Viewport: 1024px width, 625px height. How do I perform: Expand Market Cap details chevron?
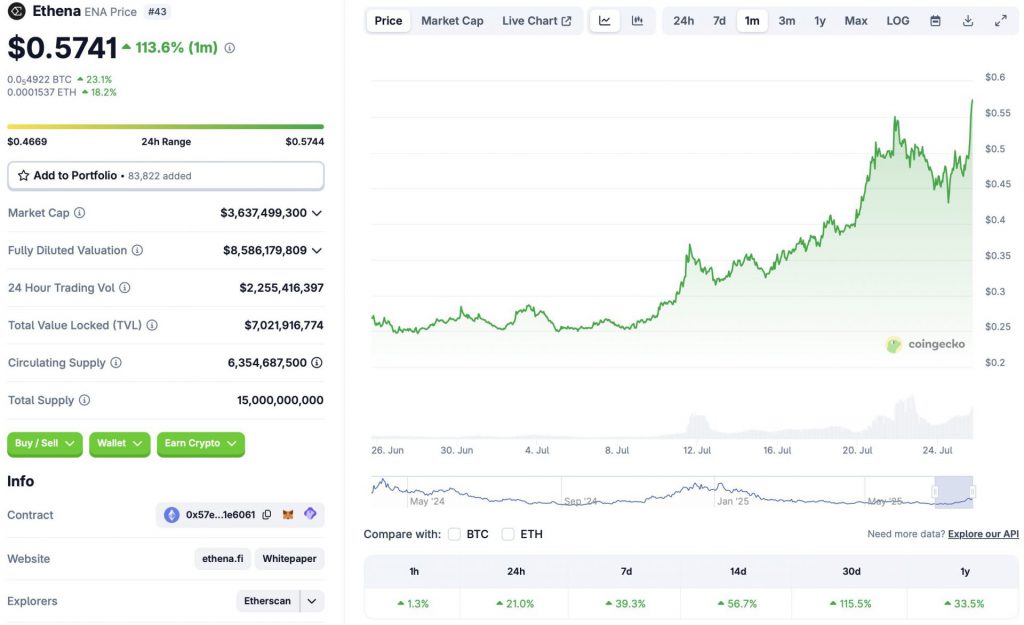(x=317, y=213)
